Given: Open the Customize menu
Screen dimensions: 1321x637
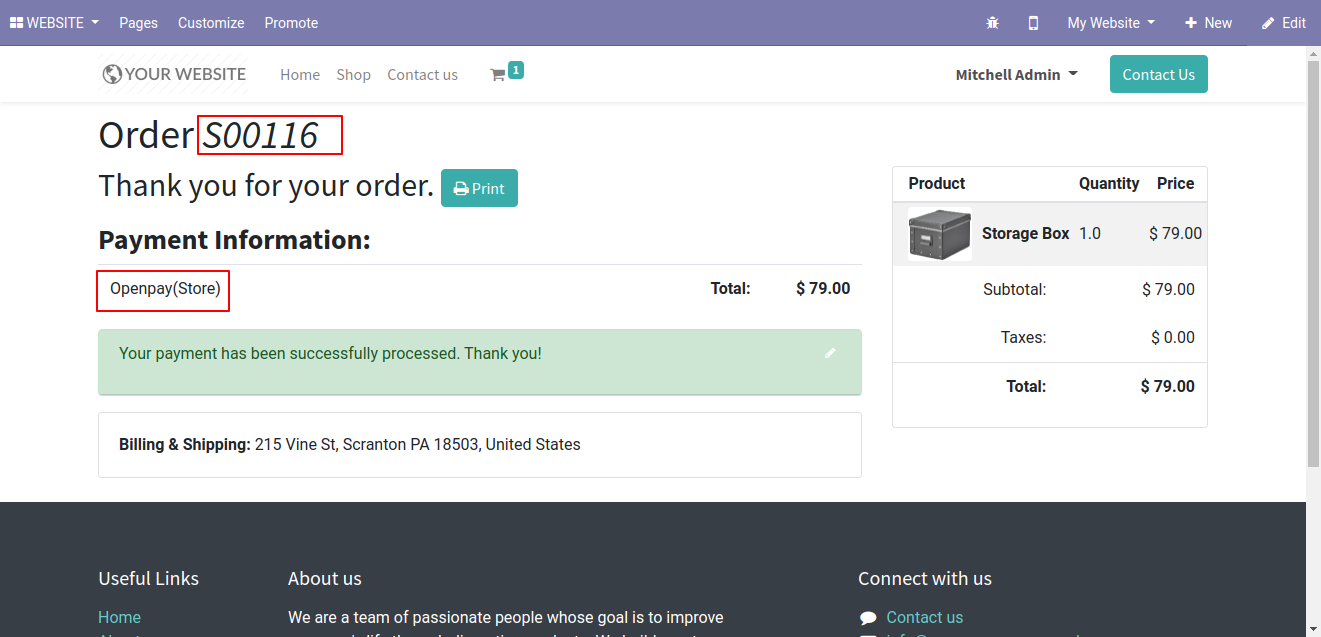Looking at the screenshot, I should 211,23.
